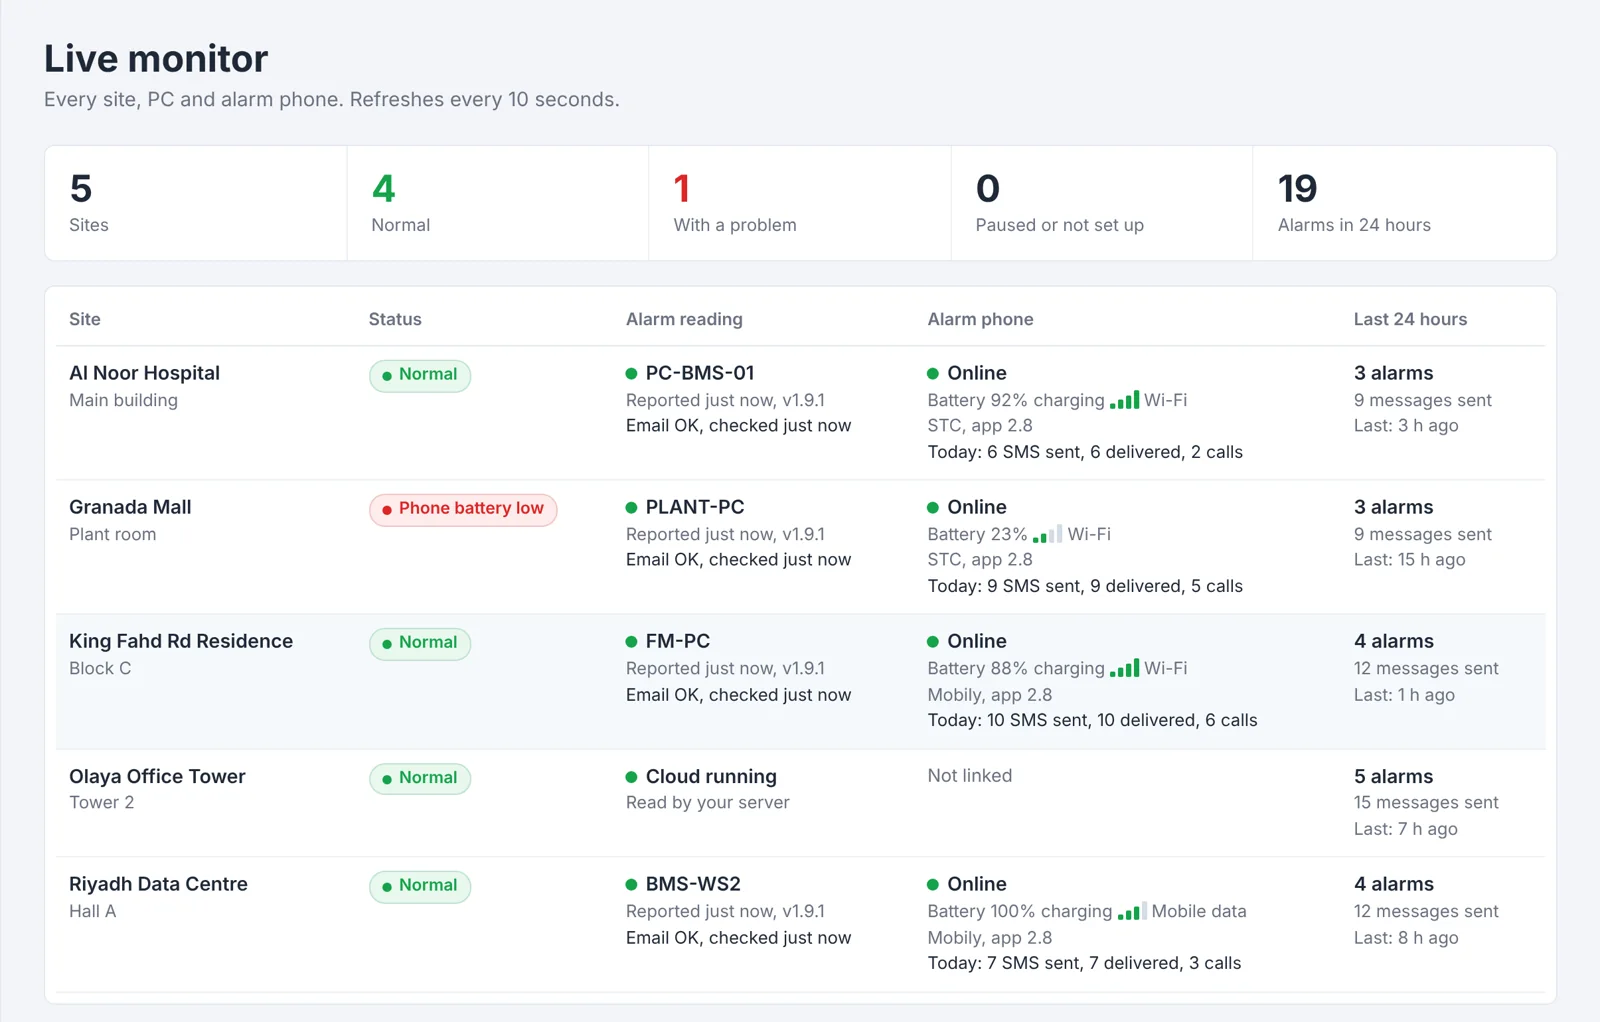Click Online status dot for King Fahd Rd Residence
The width and height of the screenshot is (1600, 1022).
click(x=933, y=641)
